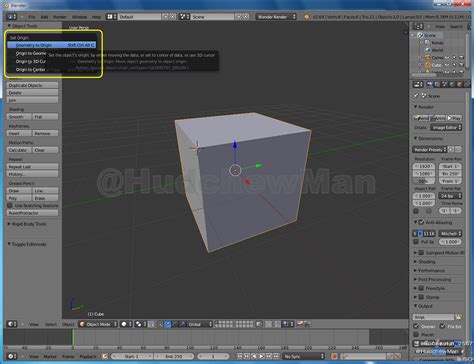
Task: Click the Cube object icon in outliner
Action: click(427, 65)
